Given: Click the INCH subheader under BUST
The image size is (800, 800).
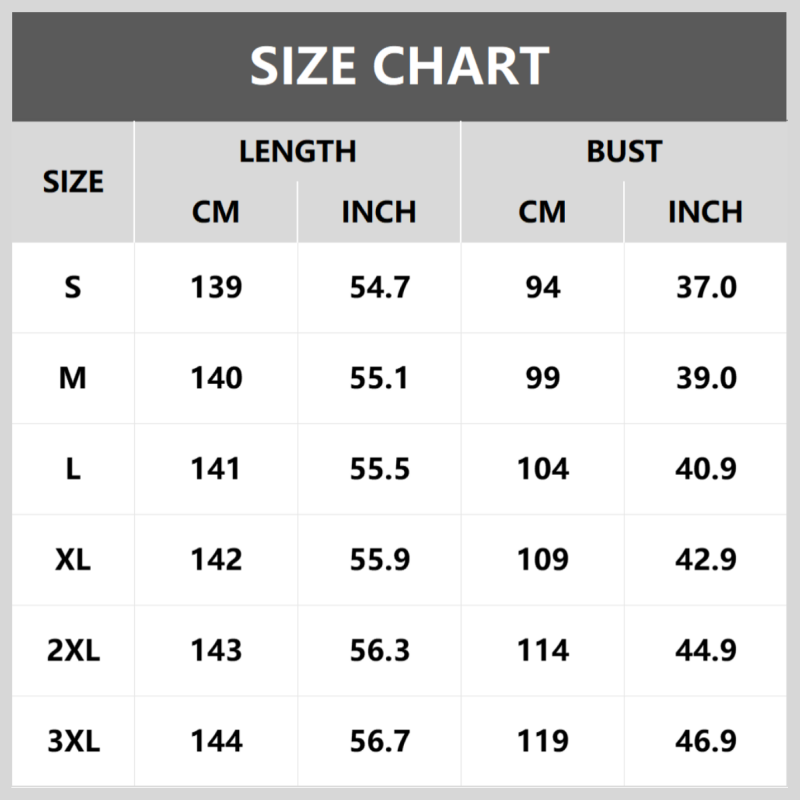Looking at the screenshot, I should tap(705, 212).
